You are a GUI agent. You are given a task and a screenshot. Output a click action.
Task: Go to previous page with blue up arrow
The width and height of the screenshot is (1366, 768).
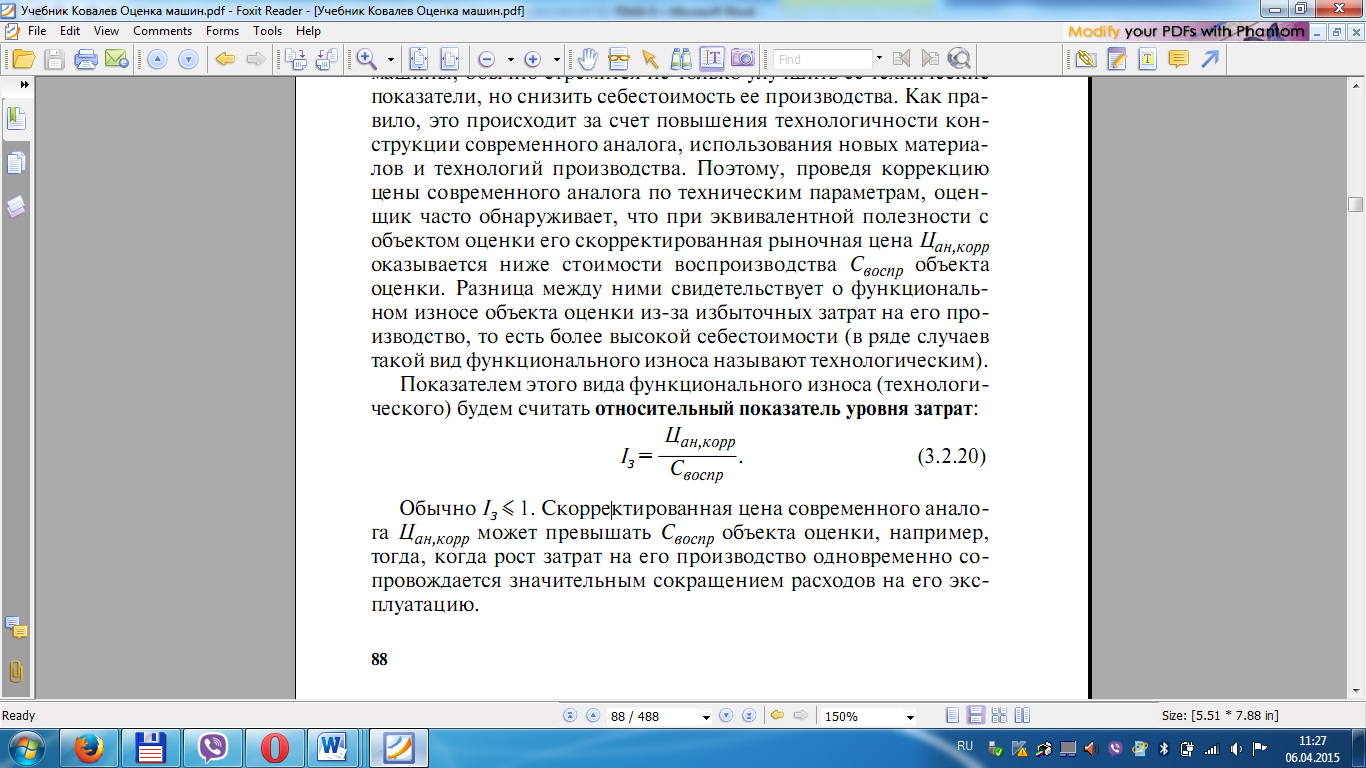[157, 58]
